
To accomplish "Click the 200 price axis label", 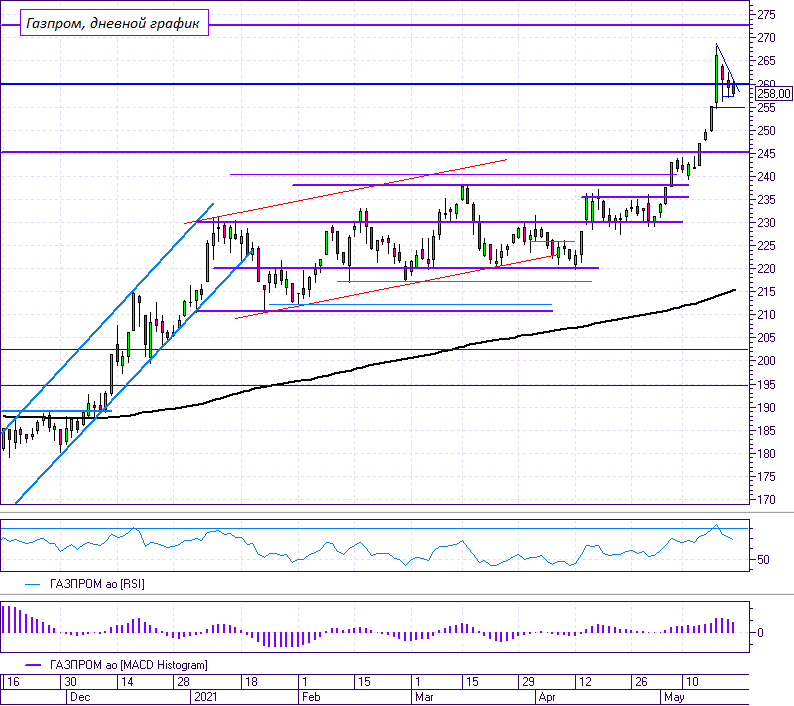I will point(766,361).
